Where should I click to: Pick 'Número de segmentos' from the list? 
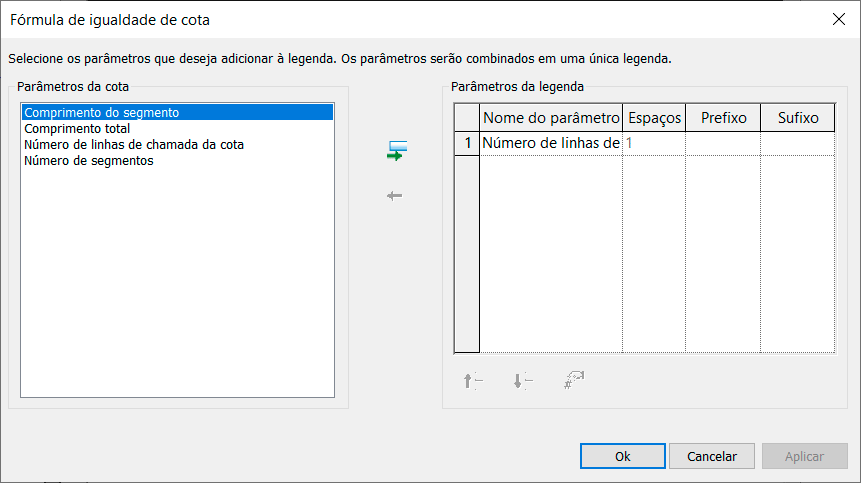click(89, 161)
